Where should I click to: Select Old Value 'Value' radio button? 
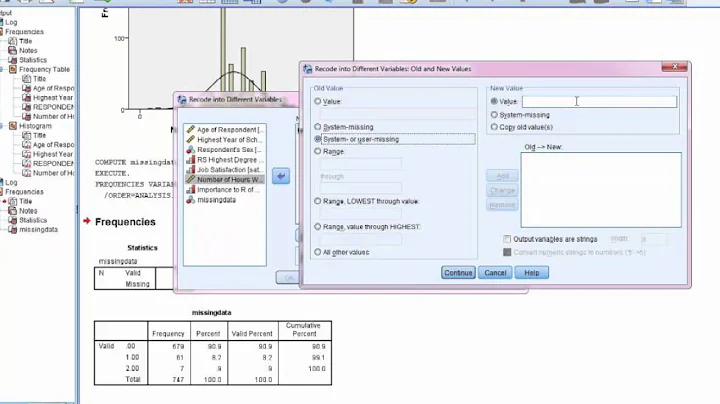[x=317, y=101]
